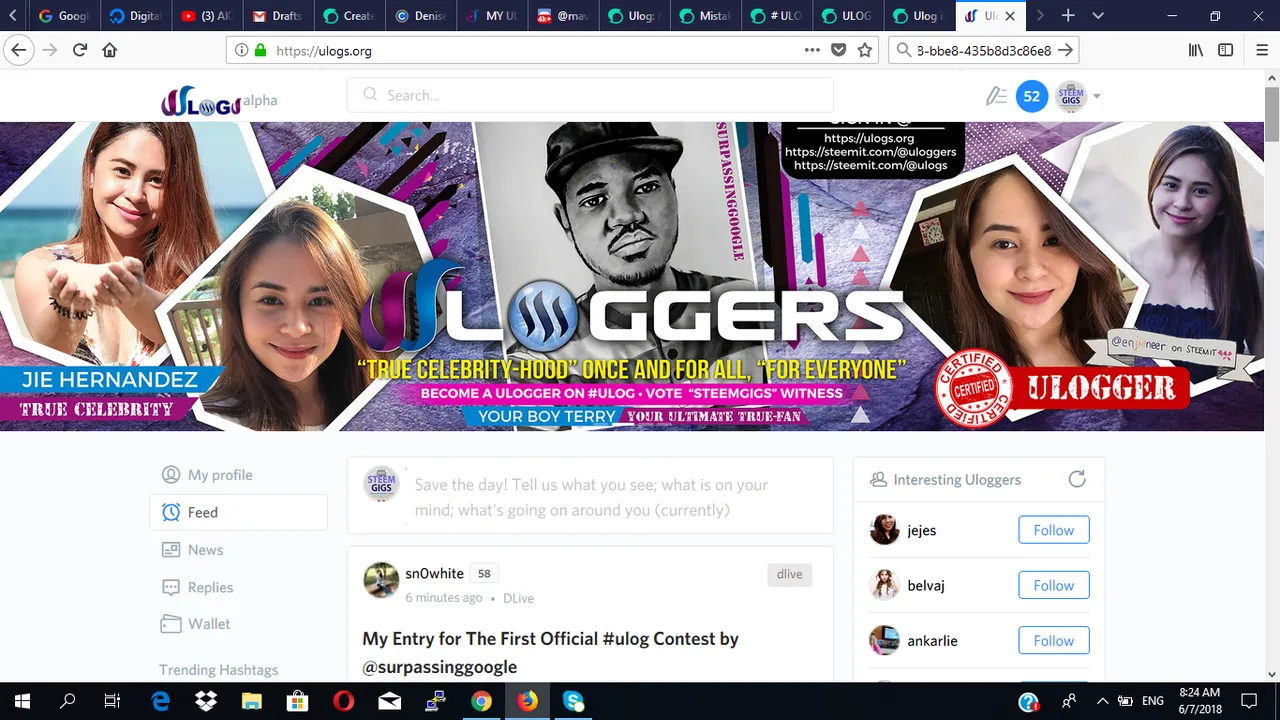This screenshot has height=720, width=1280.
Task: Click the 'Save the day' post composer box
Action: click(x=590, y=497)
